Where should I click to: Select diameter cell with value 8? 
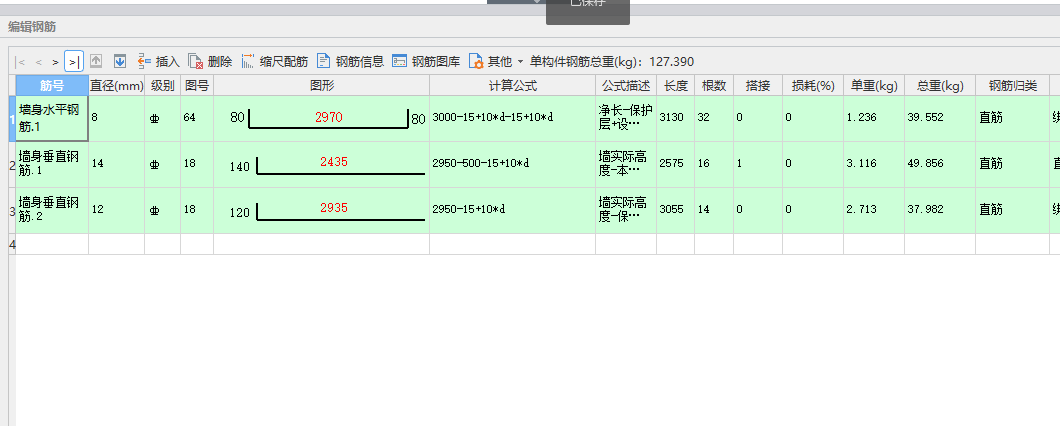point(116,118)
